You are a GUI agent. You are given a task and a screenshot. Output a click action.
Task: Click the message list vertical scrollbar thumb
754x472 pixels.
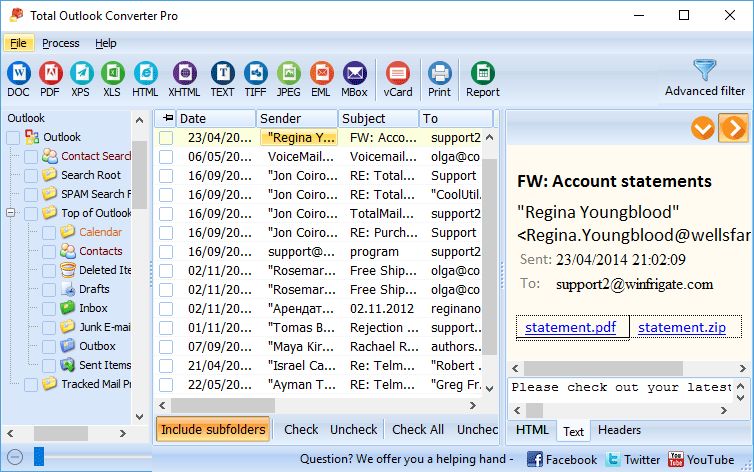[x=490, y=257]
